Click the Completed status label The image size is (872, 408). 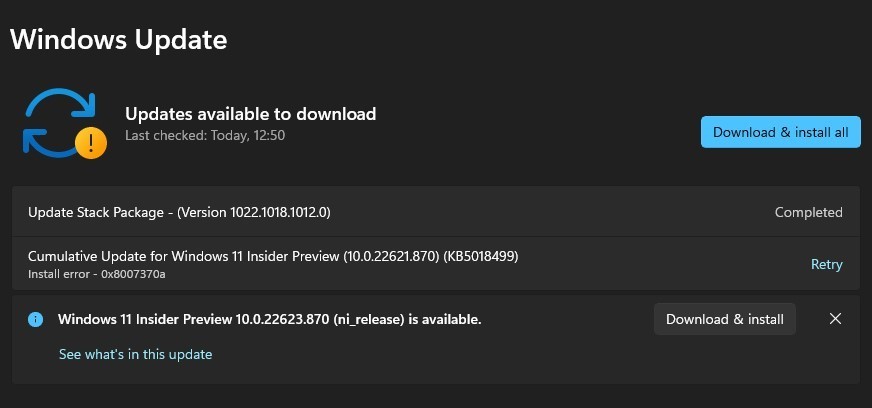[809, 212]
